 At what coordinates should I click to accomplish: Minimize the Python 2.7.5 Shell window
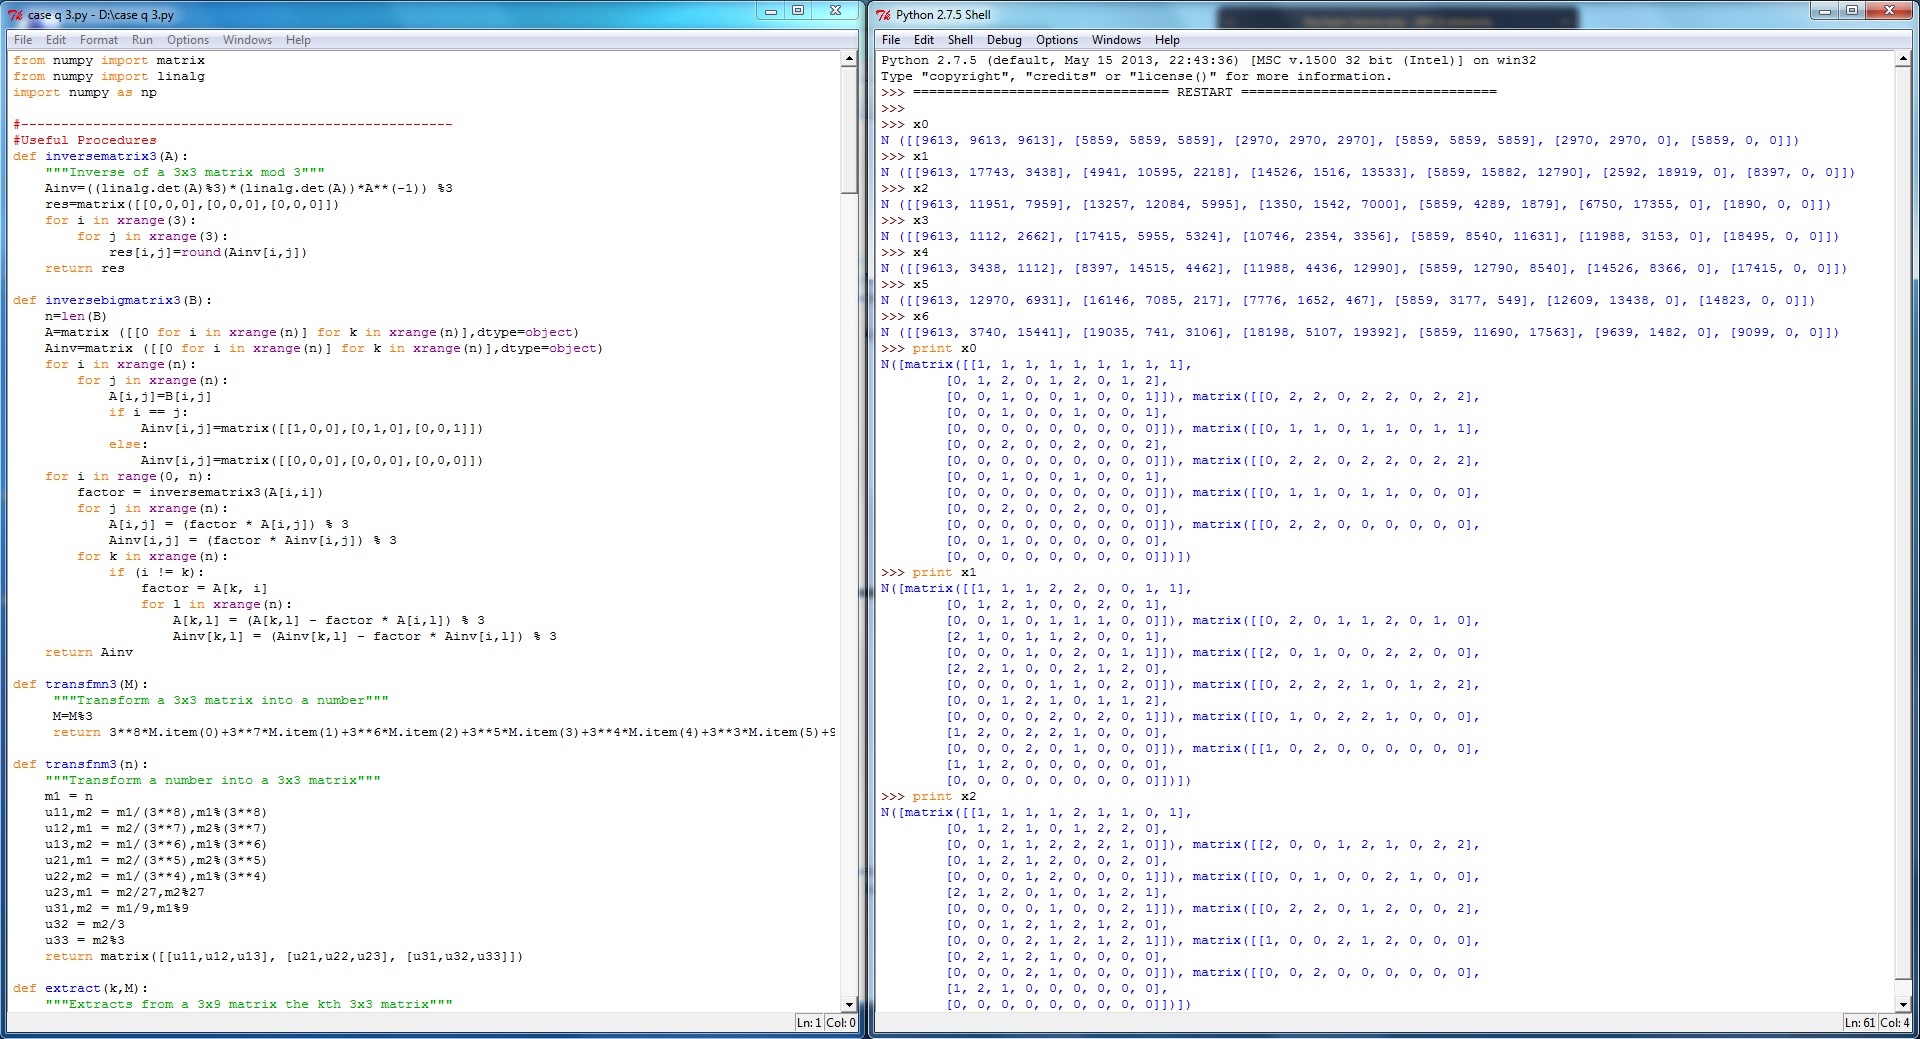(x=1825, y=11)
